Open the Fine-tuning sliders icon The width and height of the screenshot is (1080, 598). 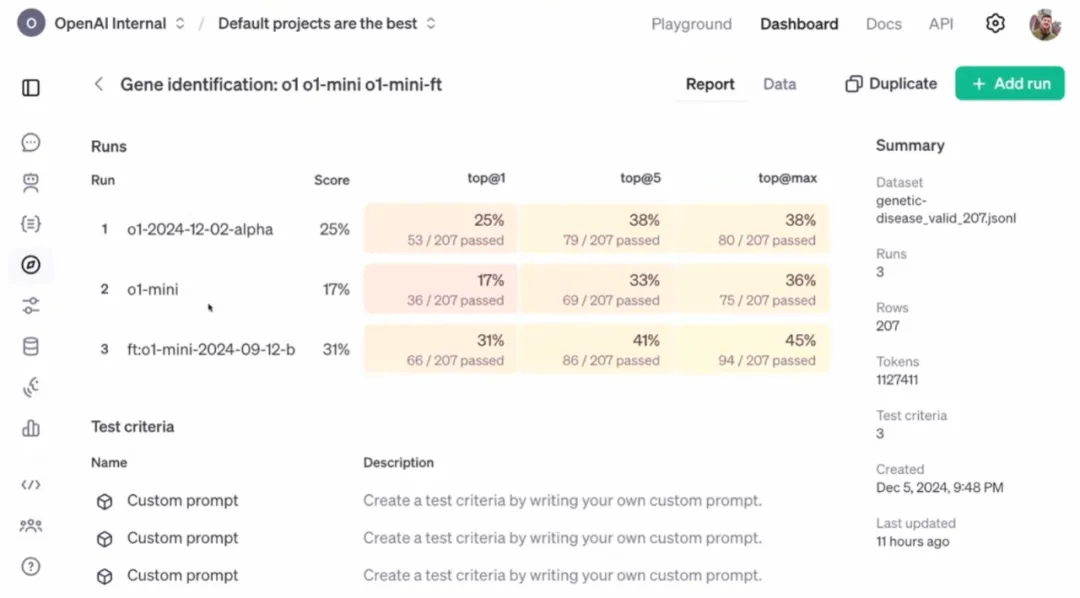tap(31, 305)
